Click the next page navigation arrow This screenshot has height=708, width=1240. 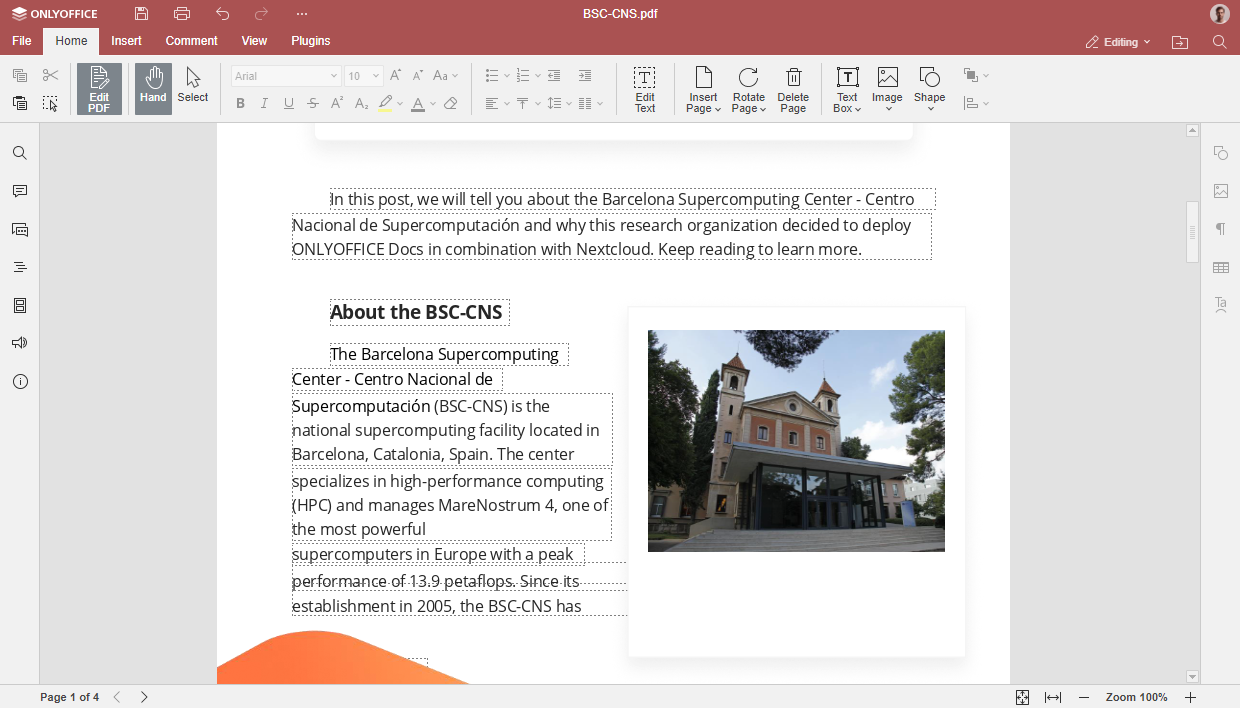click(144, 697)
